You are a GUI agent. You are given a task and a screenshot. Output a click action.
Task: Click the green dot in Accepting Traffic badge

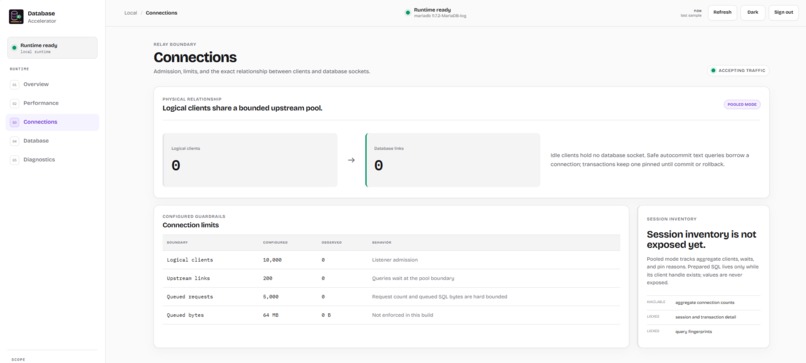(x=713, y=70)
